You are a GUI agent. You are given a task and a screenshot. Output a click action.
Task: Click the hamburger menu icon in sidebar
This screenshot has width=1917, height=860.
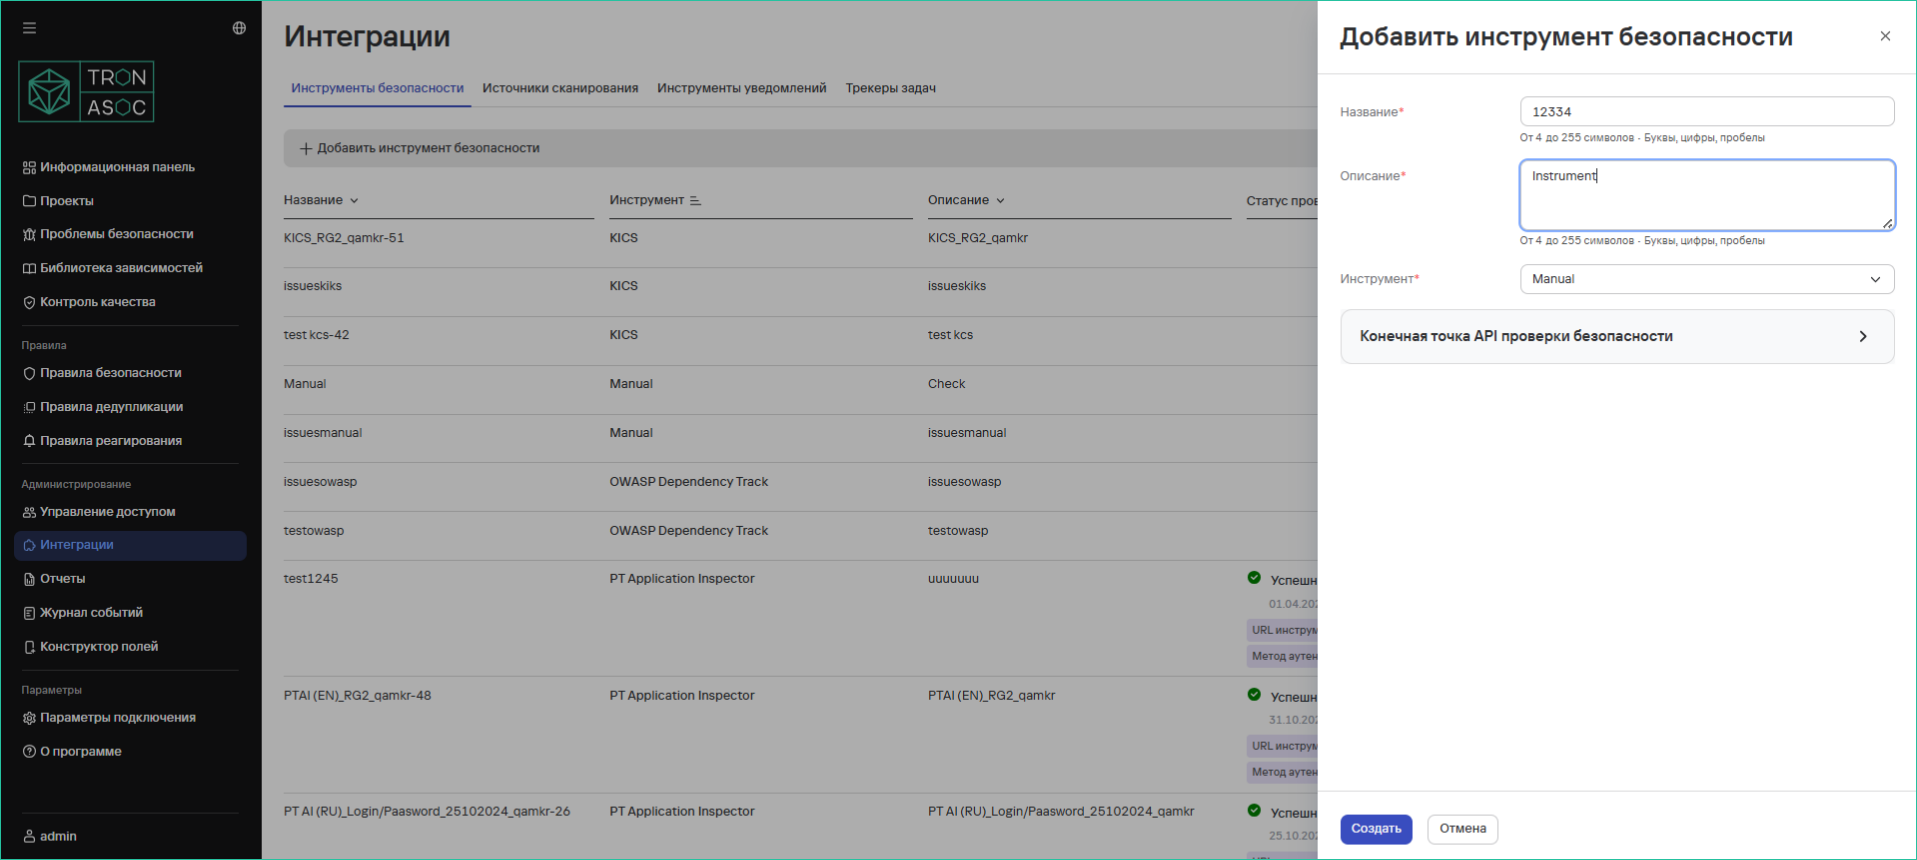pos(29,28)
